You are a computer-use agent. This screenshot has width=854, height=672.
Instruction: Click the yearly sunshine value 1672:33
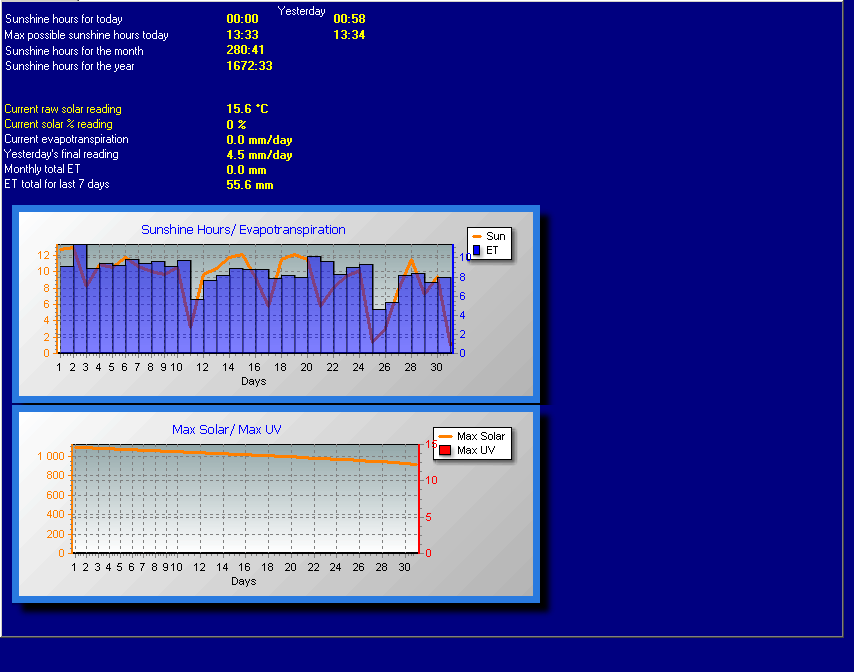pos(249,66)
